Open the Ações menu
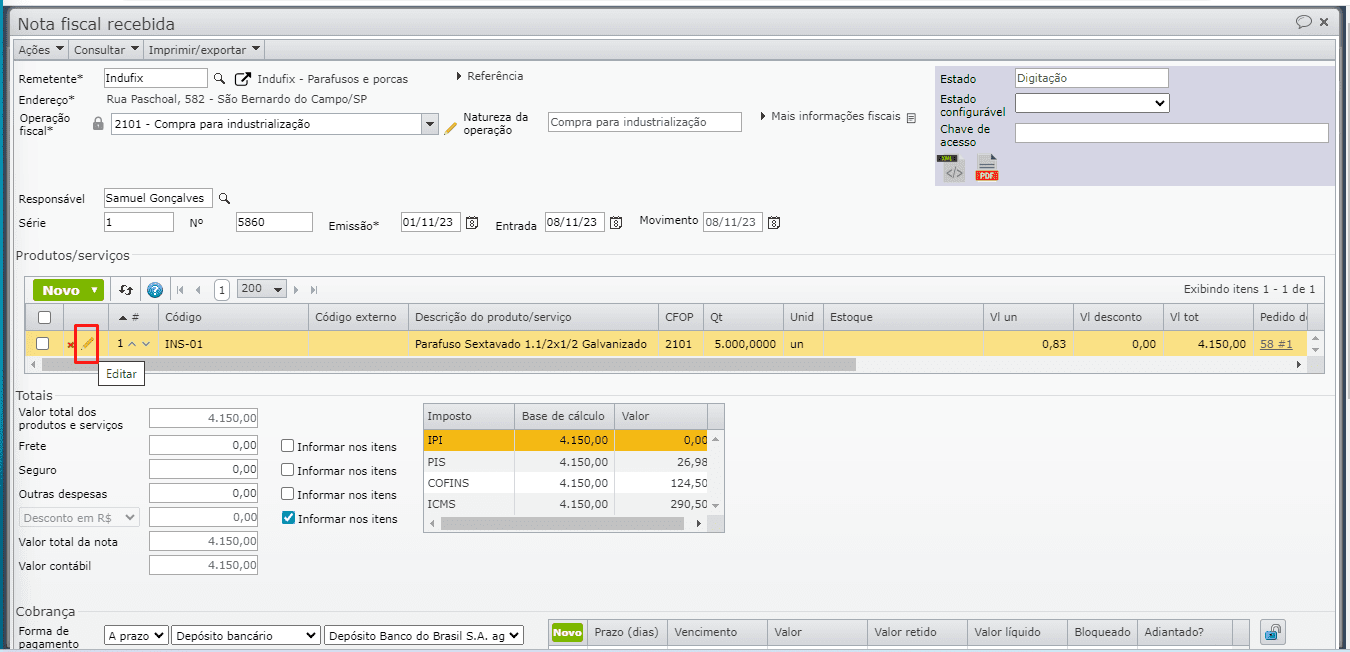This screenshot has width=1350, height=652. 41,49
